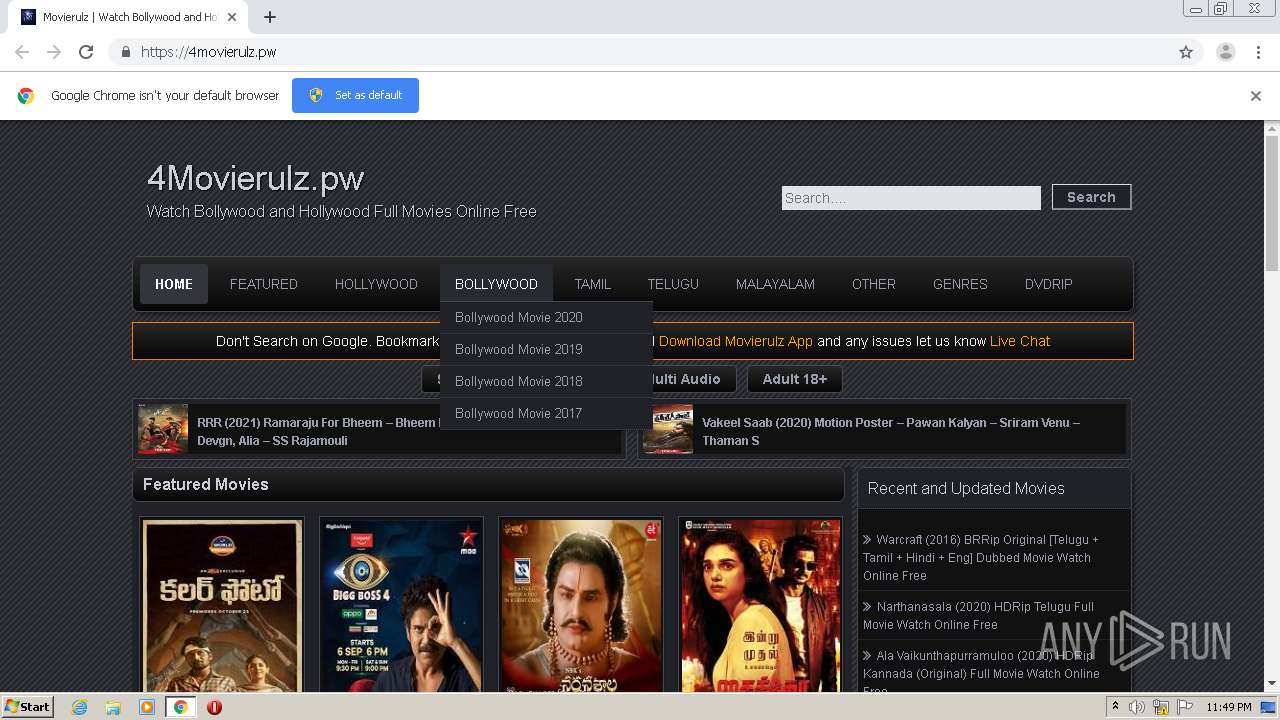Open the MALAYALAM nav menu

(775, 284)
